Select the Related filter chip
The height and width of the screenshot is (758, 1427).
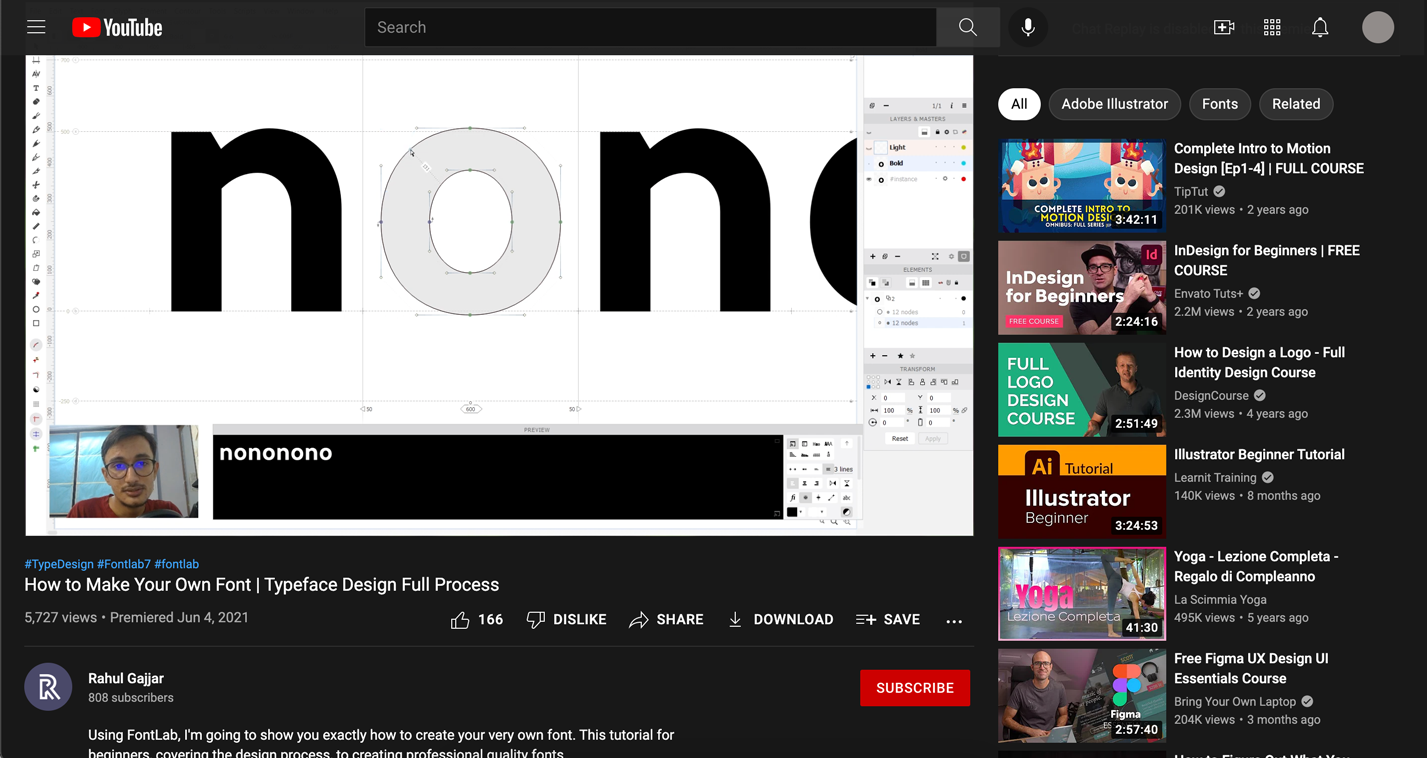[x=1296, y=104]
